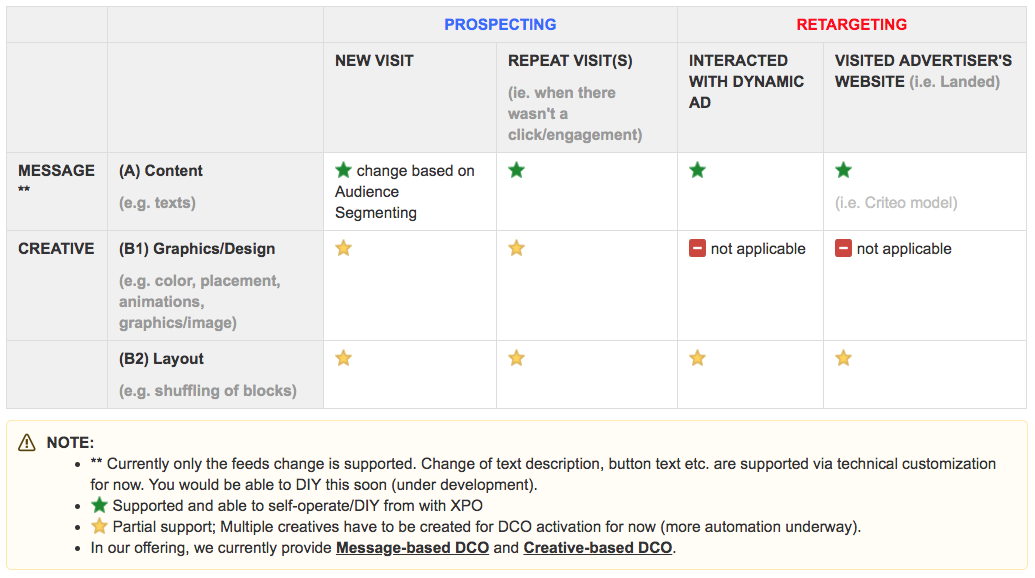Click yellow star in the note legend
Image resolution: width=1035 pixels, height=578 pixels.
tap(99, 526)
